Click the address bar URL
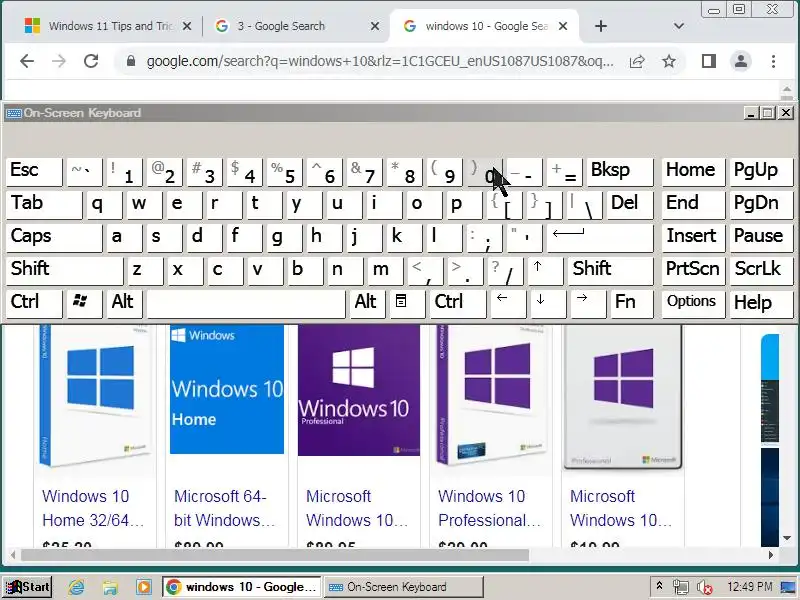 380,61
